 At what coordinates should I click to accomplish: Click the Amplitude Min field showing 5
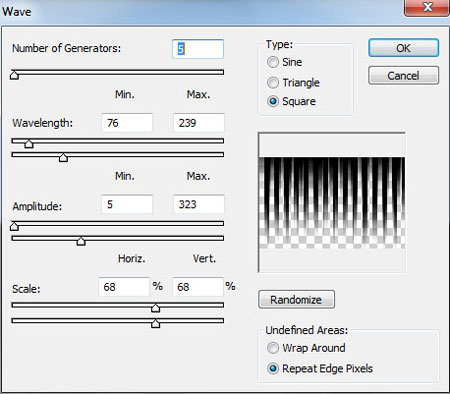tap(127, 204)
